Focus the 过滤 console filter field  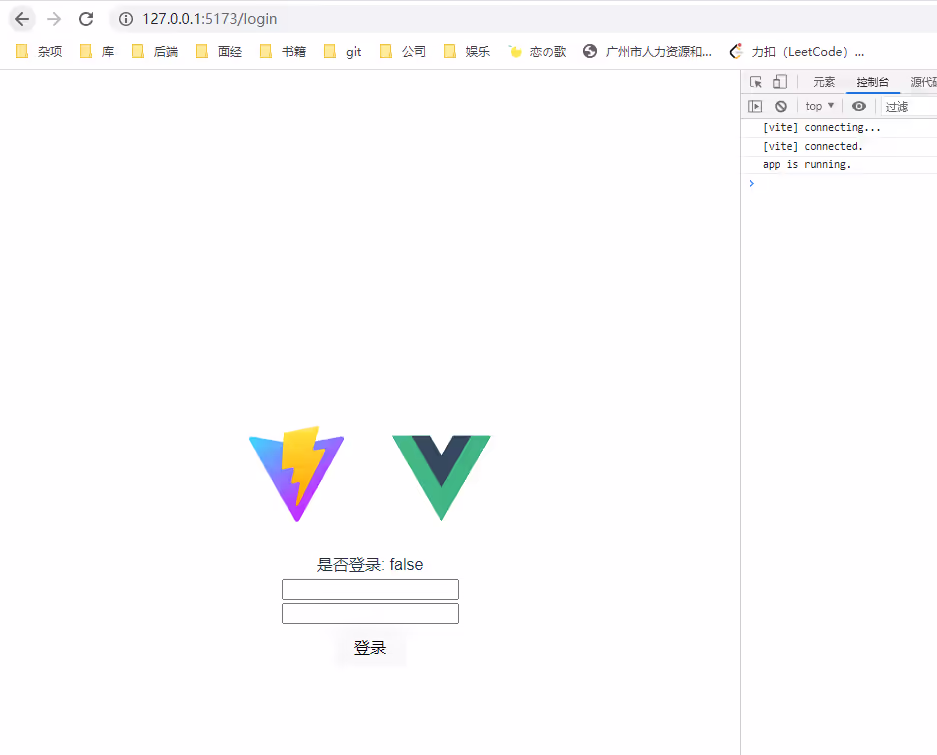coord(910,106)
